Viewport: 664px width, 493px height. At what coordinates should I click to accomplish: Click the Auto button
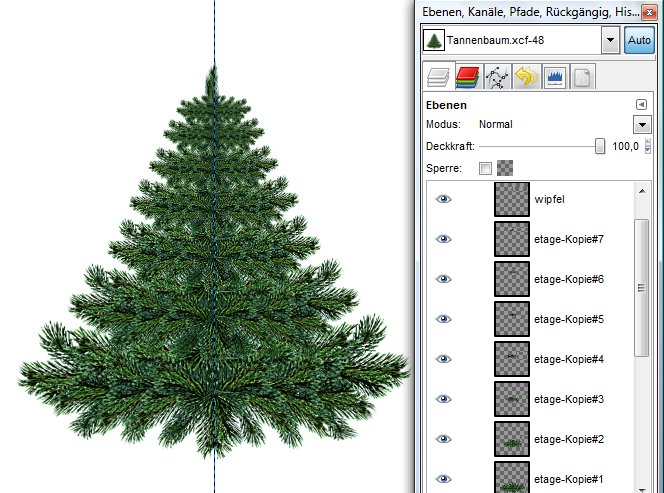[639, 40]
